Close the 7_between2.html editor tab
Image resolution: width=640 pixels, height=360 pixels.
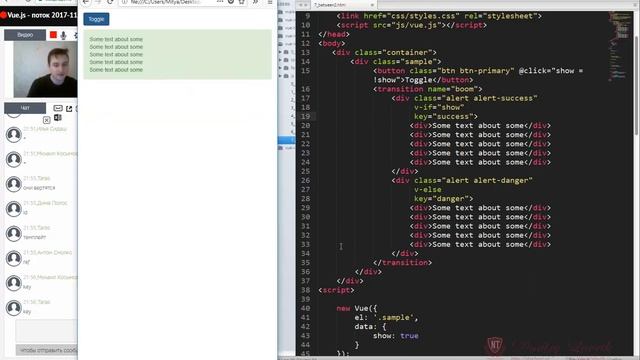point(372,5)
